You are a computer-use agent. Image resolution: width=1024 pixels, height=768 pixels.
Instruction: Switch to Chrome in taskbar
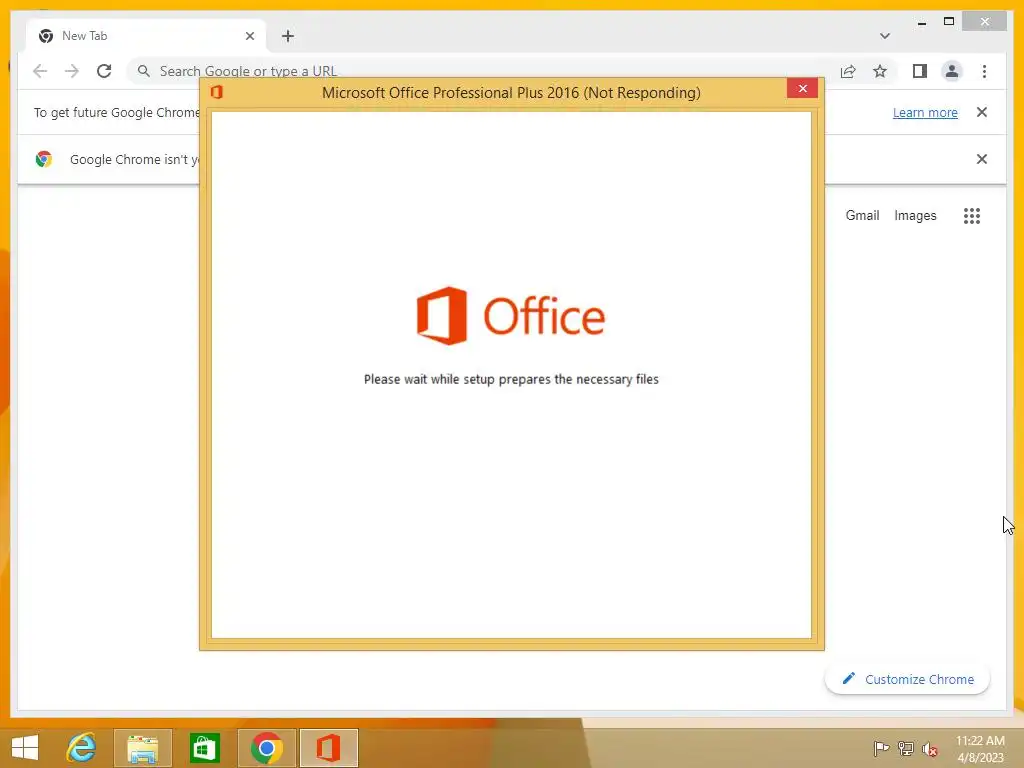(x=266, y=748)
